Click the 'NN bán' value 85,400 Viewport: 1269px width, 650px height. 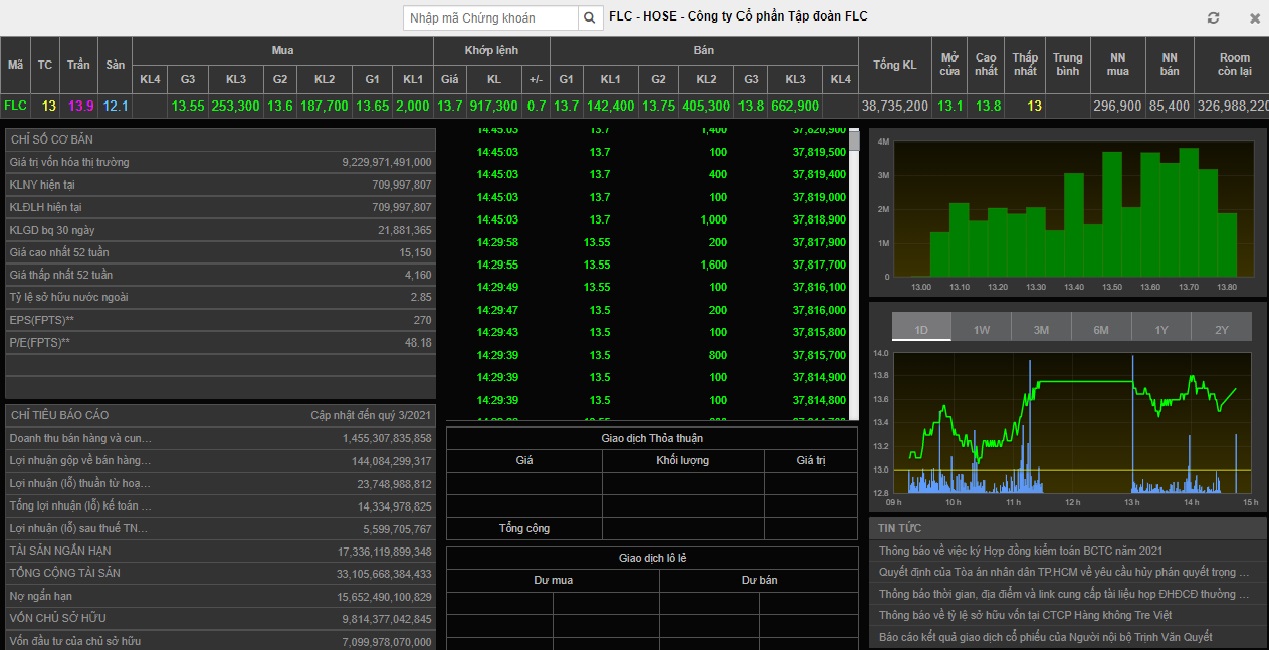coord(1170,105)
